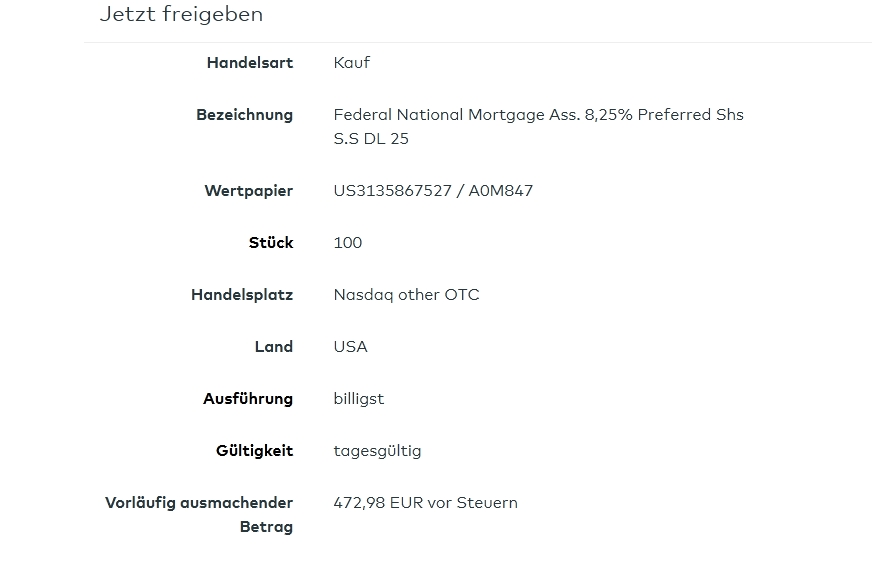Click the Handelsplatz label

(x=242, y=295)
